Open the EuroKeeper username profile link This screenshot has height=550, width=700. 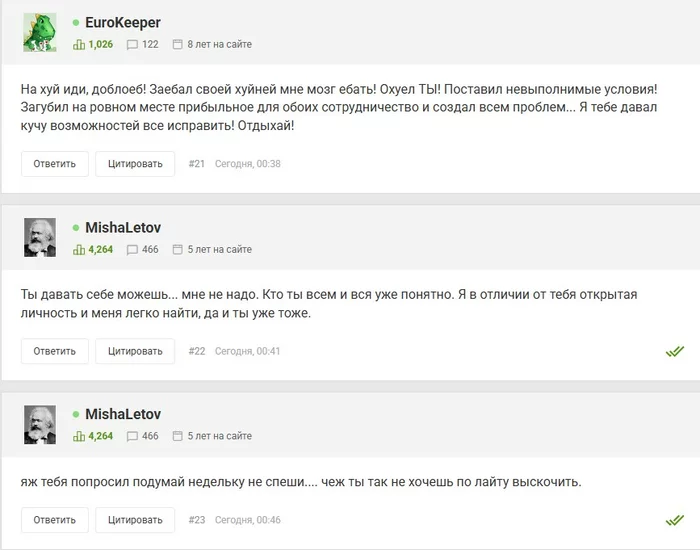(123, 22)
